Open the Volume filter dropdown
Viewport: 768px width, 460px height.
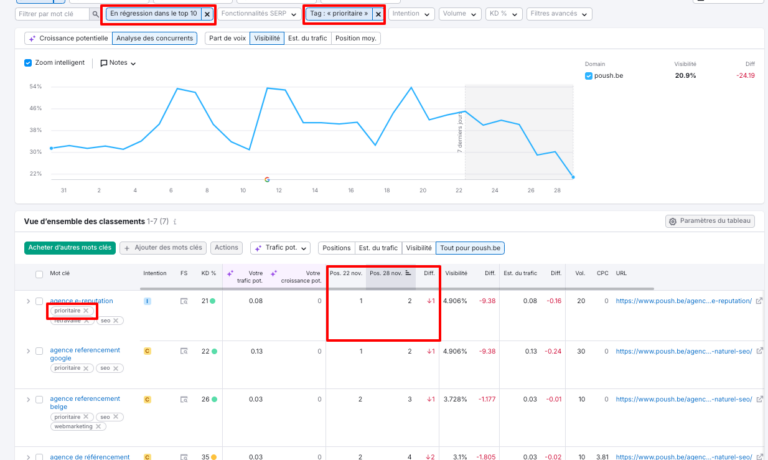point(460,14)
